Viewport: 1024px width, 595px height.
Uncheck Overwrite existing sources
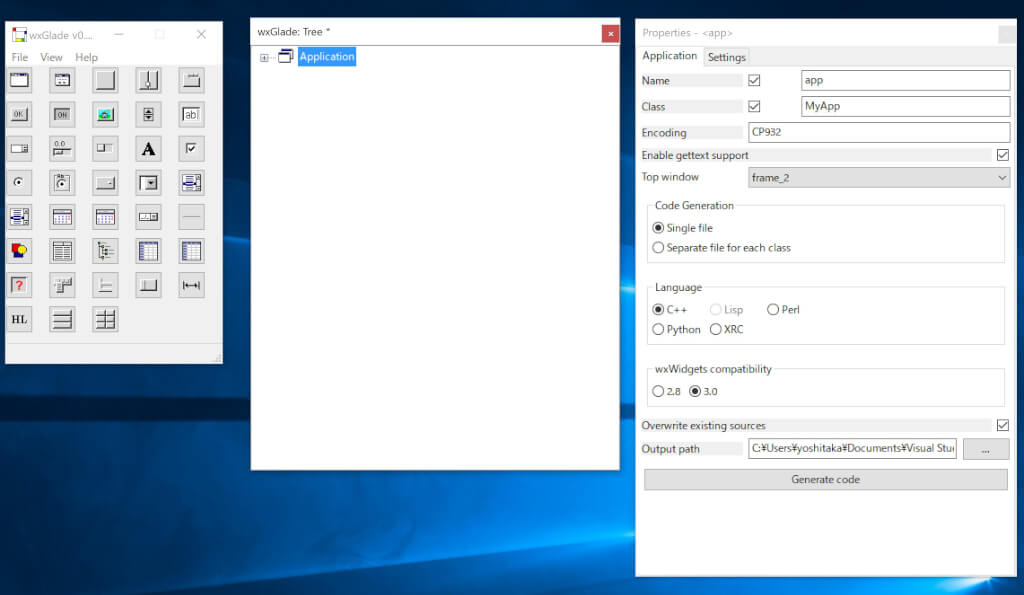click(1003, 425)
